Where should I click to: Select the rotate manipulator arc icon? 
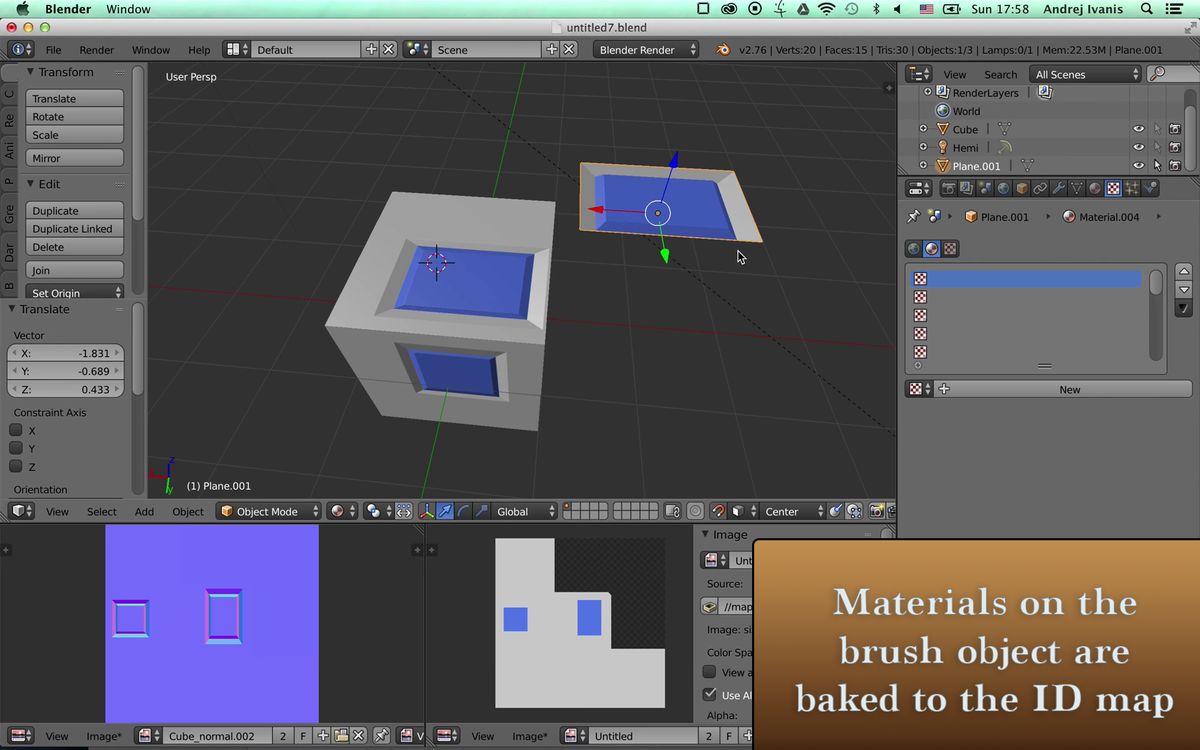click(x=463, y=511)
